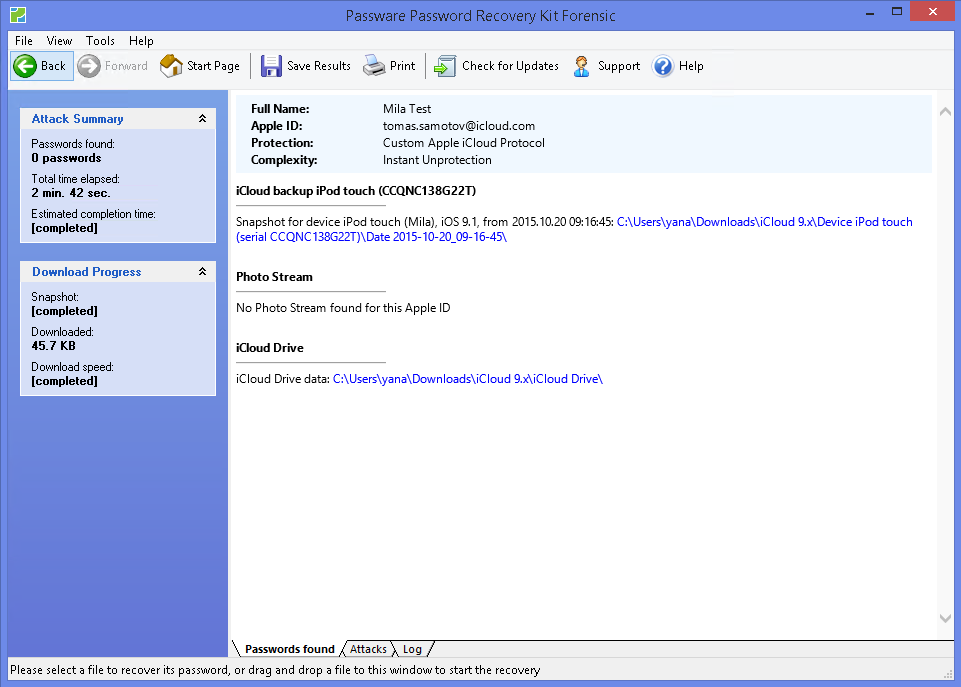Switch to the Attacks tab
Viewport: 961px width, 687px height.
[x=368, y=649]
